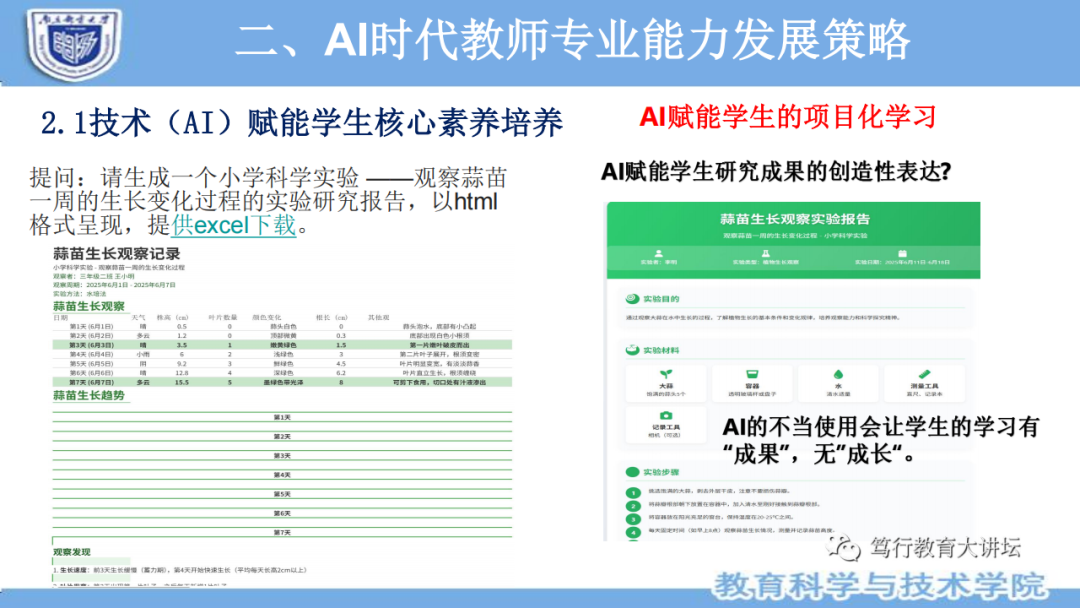1080x608 pixels.
Task: Click the trend chart label 第7天
Action: (282, 532)
